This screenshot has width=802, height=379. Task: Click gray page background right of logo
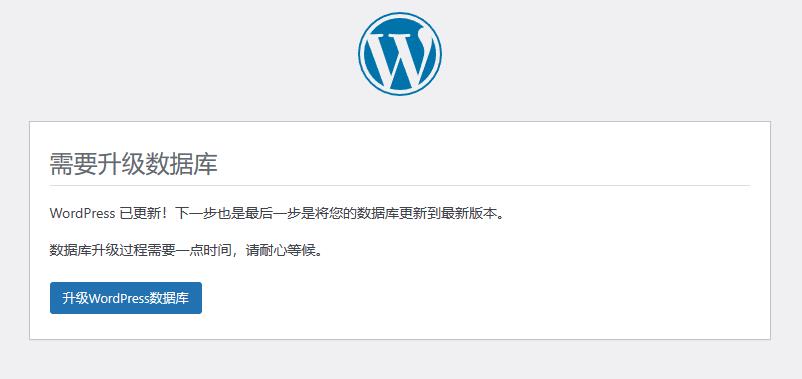click(614, 56)
